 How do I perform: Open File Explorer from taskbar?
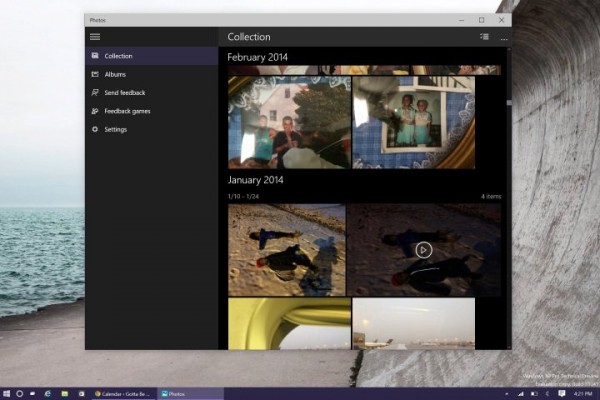pos(65,393)
